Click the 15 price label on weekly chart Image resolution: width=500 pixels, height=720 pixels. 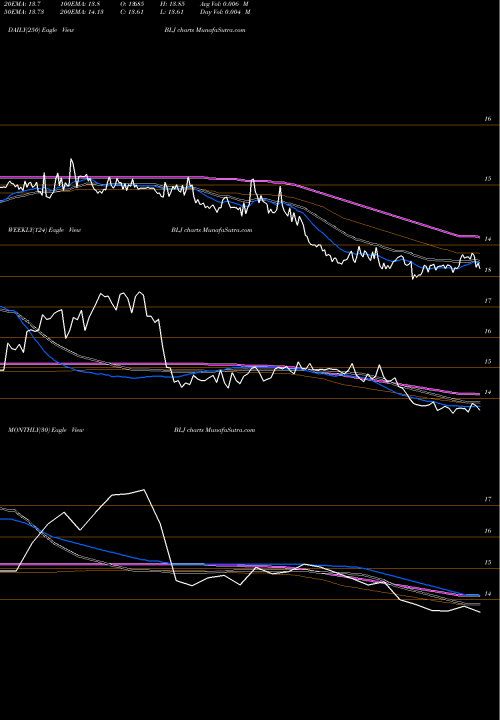[488, 361]
